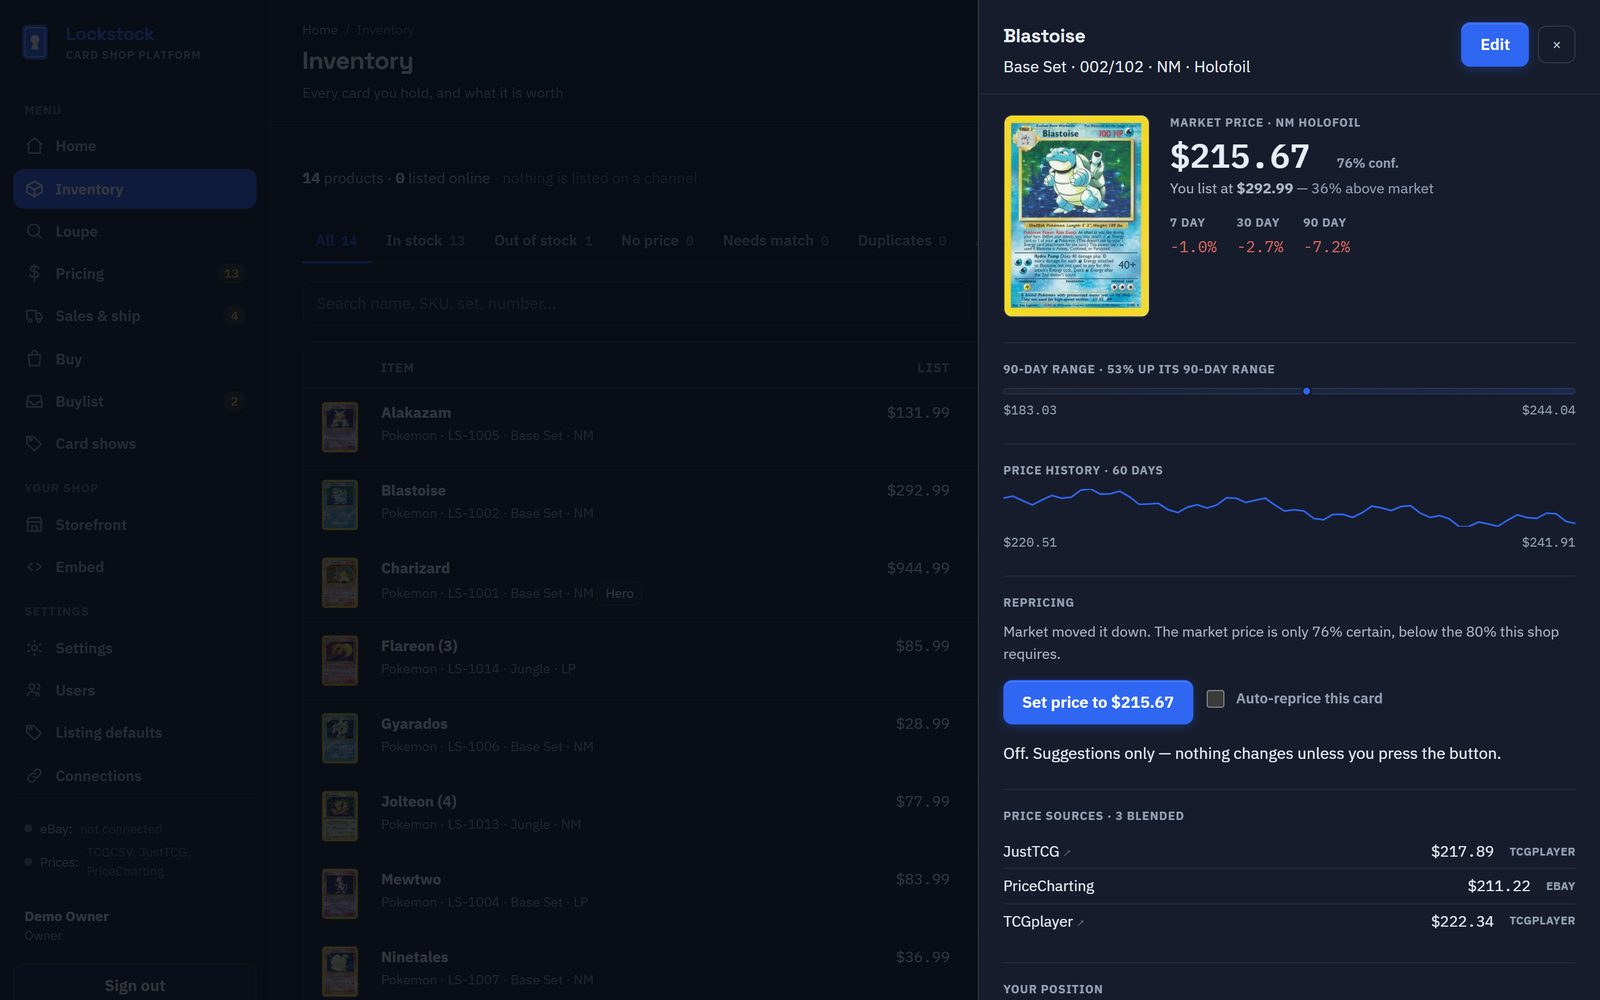
Task: Click the Sales & ship truck icon
Action: [34, 316]
